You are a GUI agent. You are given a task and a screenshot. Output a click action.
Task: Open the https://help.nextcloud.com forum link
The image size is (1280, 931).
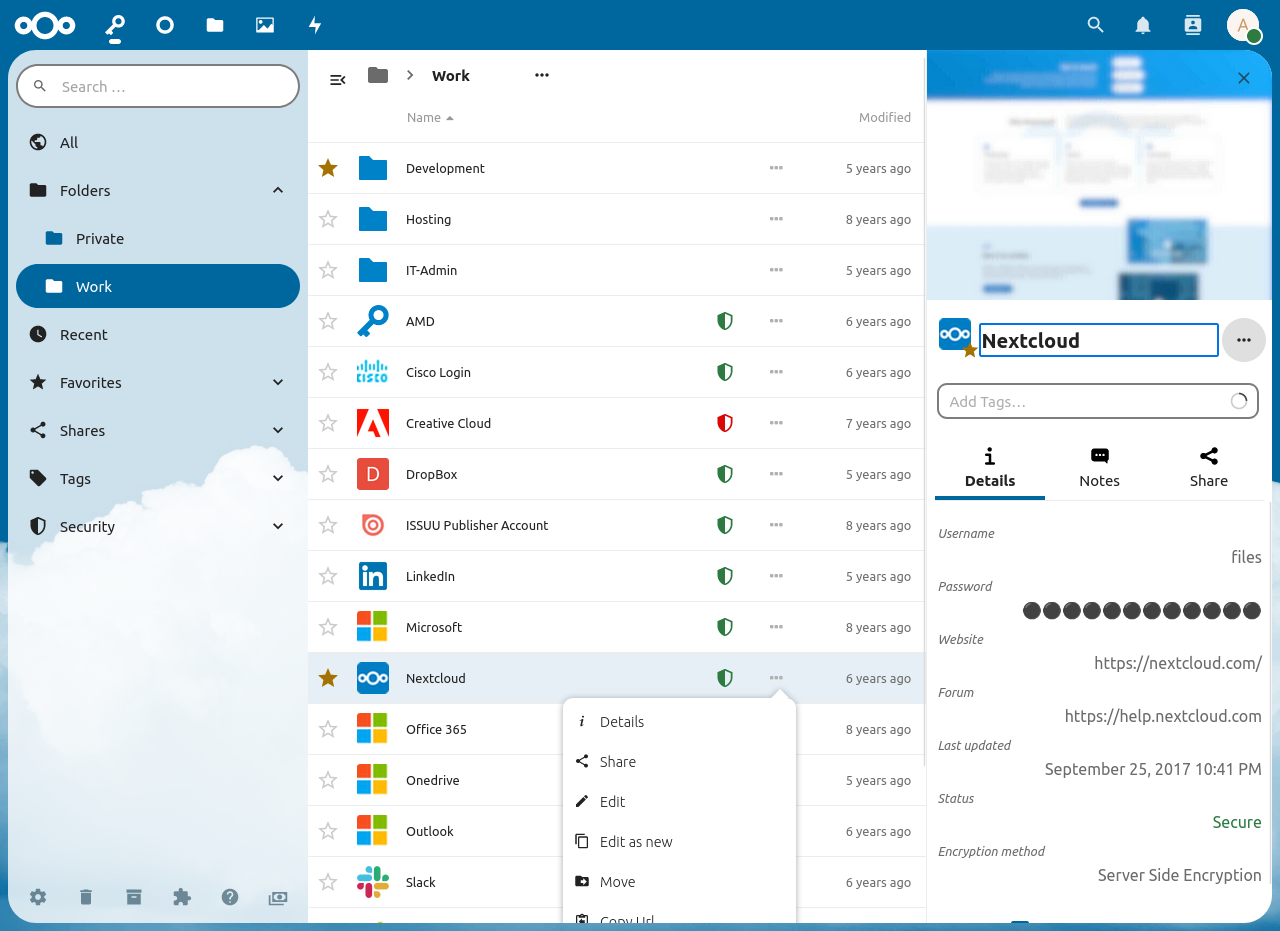click(x=1163, y=716)
